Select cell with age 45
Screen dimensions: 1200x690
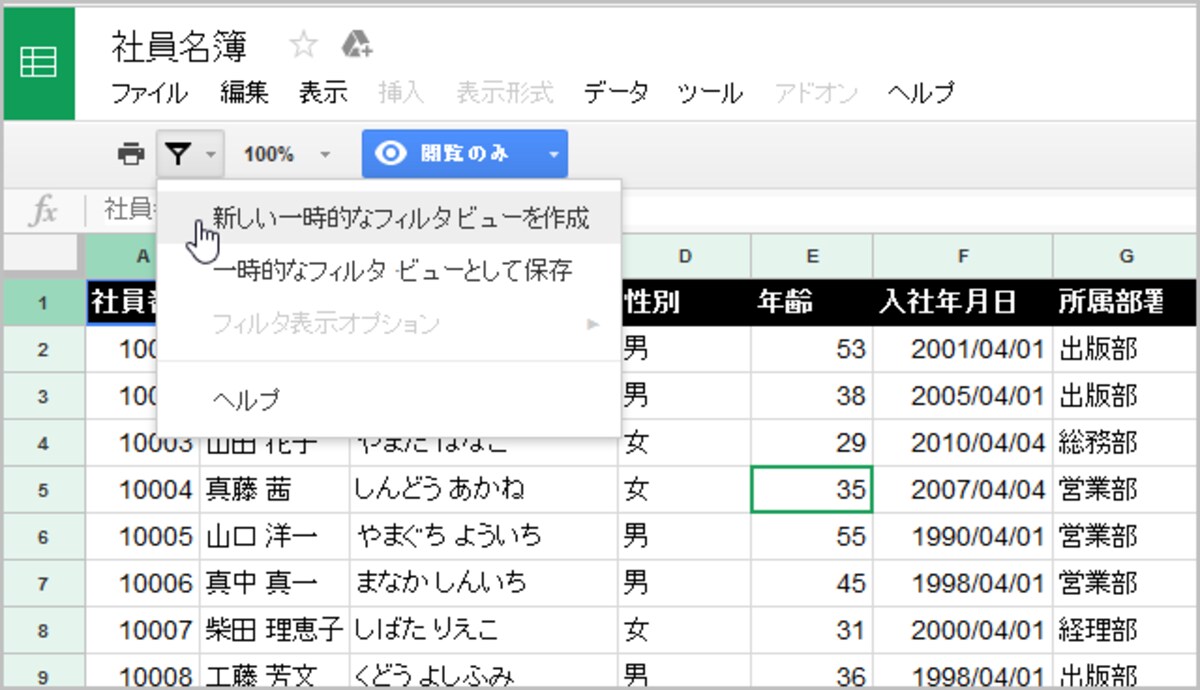click(x=812, y=583)
